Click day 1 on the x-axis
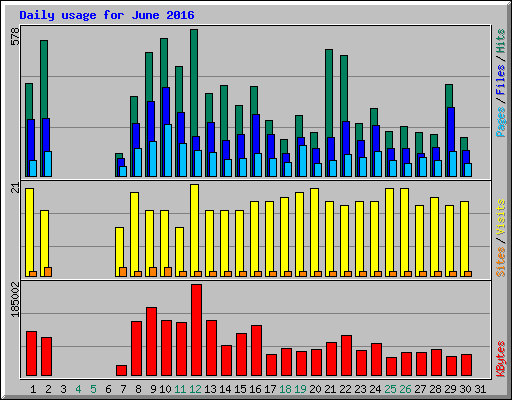This screenshot has height=400, width=512. coord(33,389)
